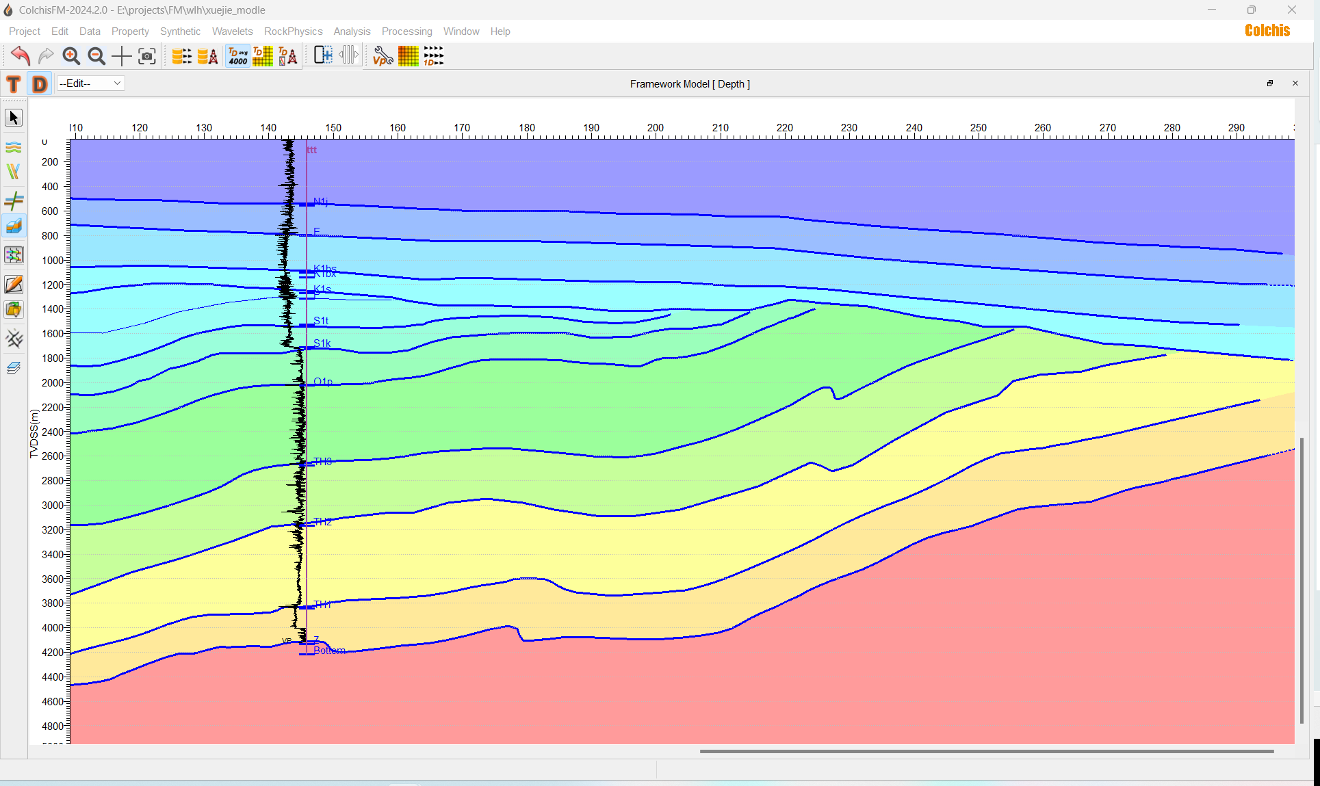Image resolution: width=1320 pixels, height=786 pixels.
Task: Click the pencil edit sidebar icon
Action: click(14, 284)
